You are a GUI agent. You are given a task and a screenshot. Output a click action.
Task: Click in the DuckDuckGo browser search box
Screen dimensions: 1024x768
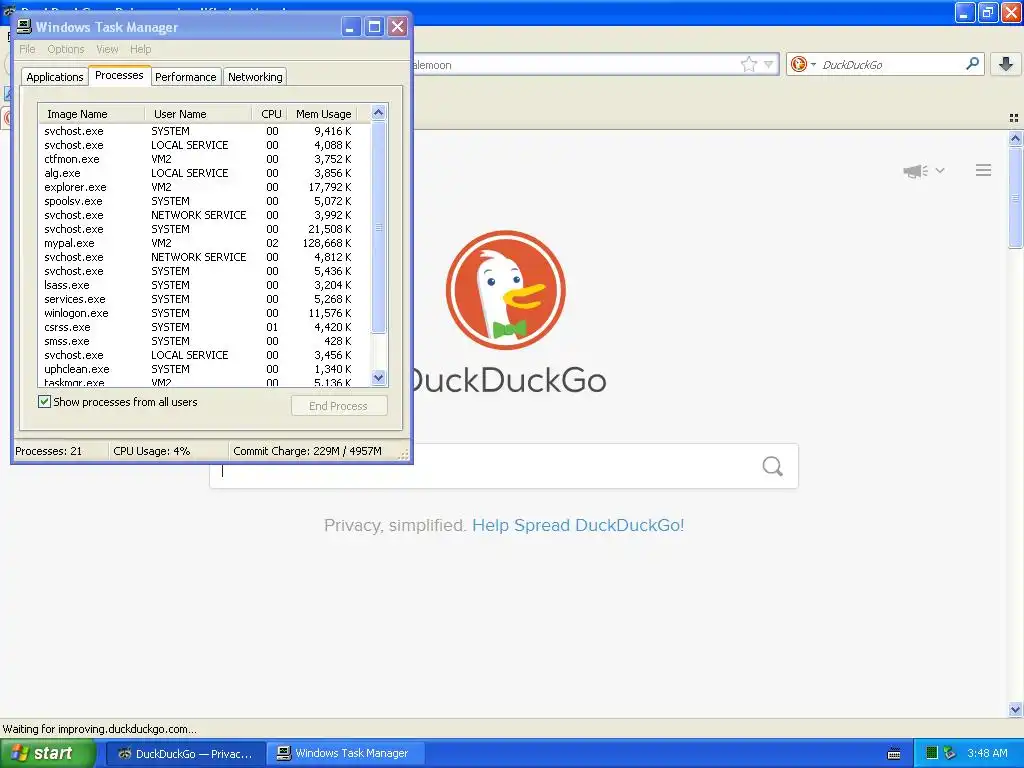888,65
